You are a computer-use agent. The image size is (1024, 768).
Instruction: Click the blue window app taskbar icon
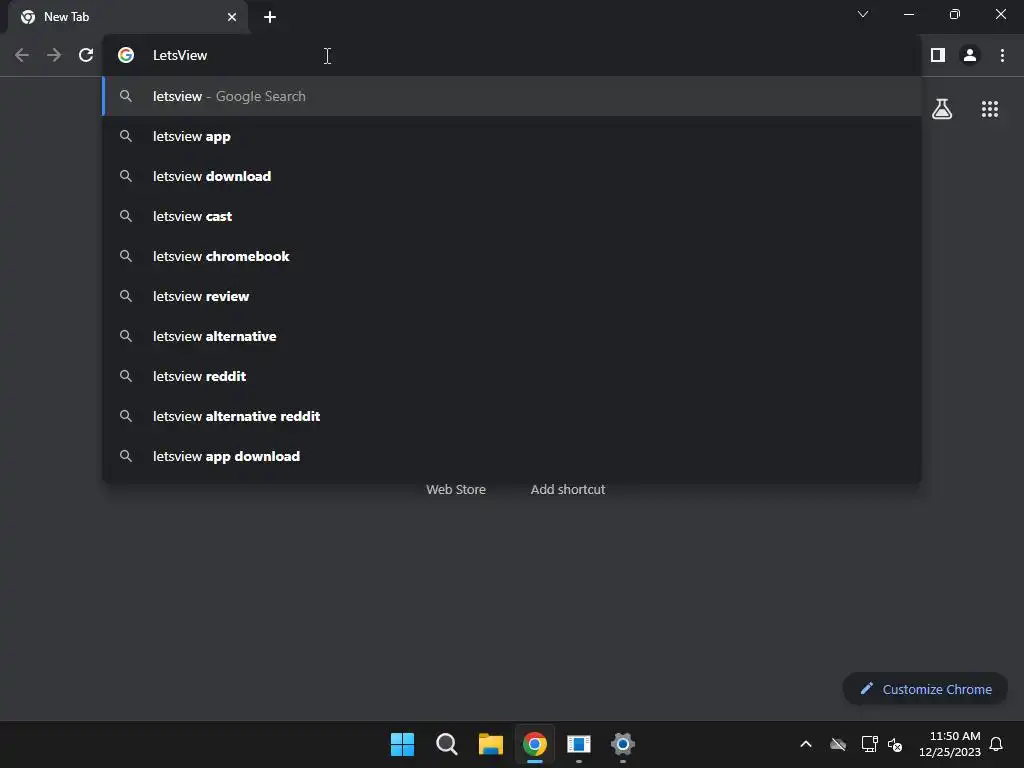[x=579, y=744]
